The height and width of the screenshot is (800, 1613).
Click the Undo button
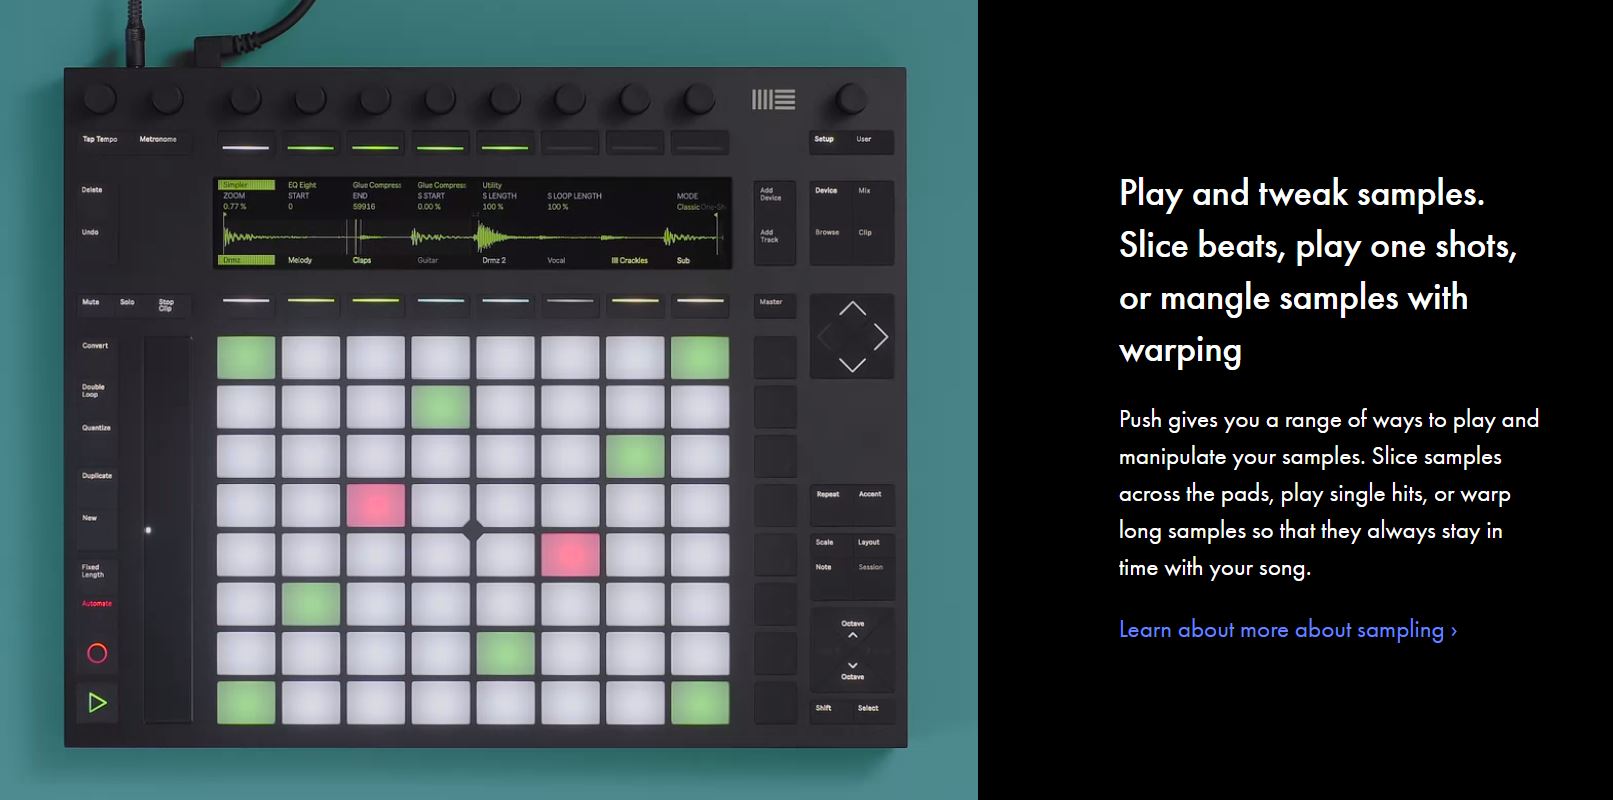(90, 232)
